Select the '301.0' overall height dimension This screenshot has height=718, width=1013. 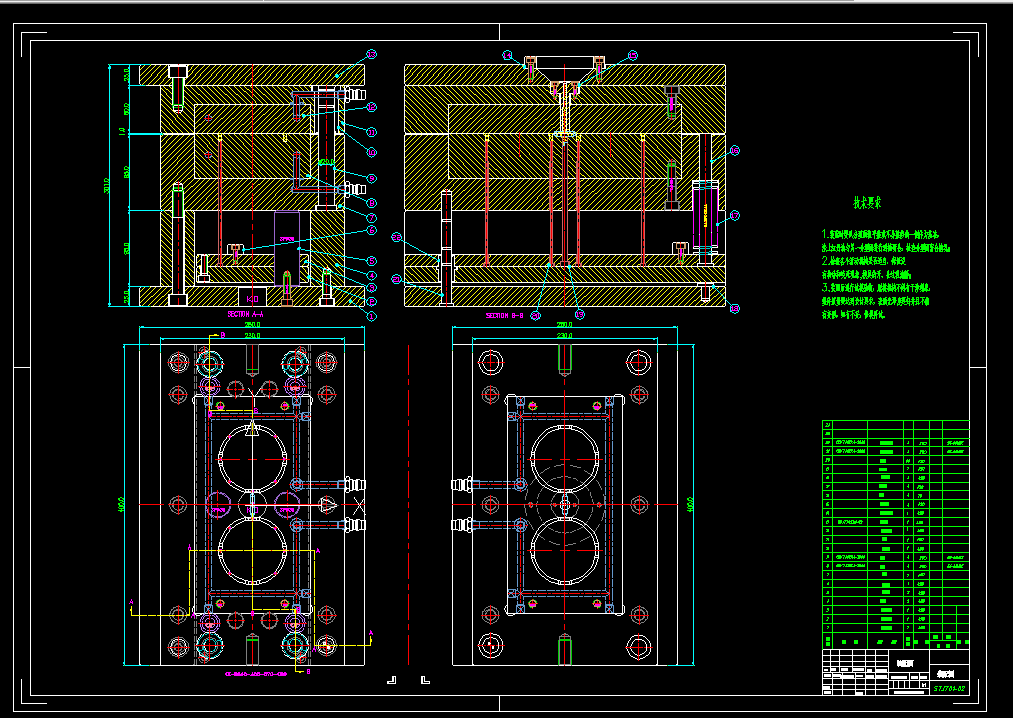[x=107, y=185]
